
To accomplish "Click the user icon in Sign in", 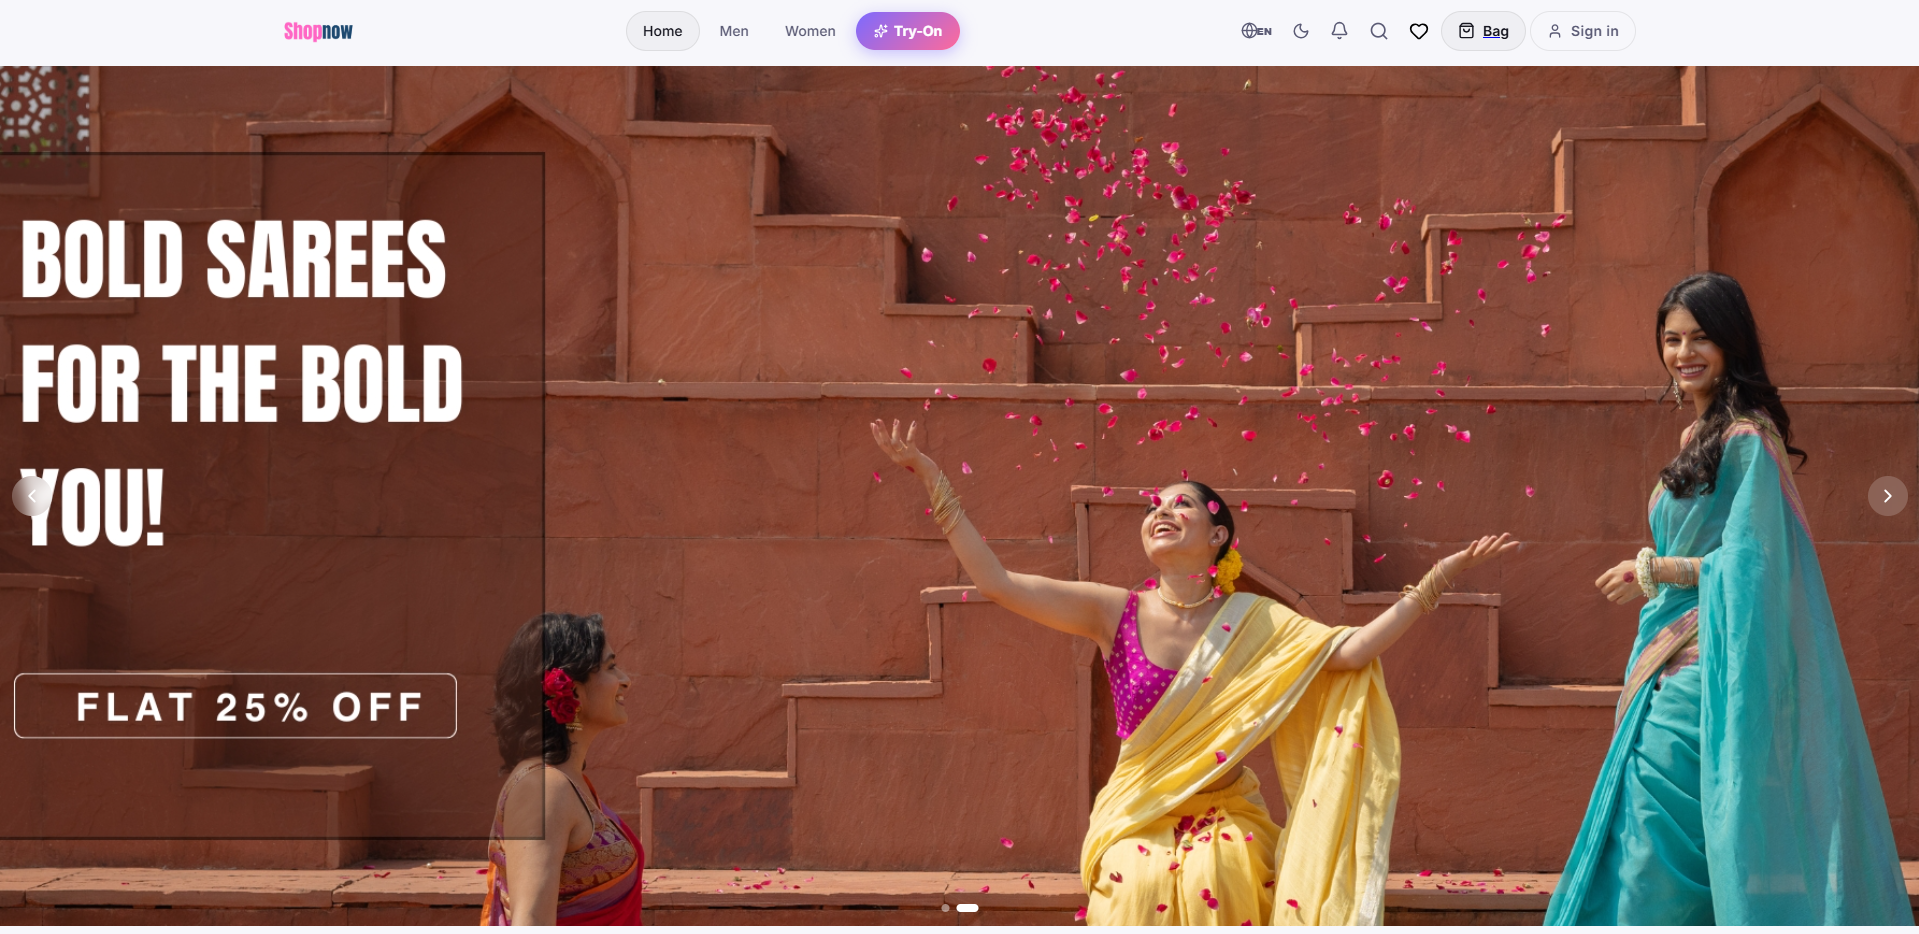I will click(x=1555, y=31).
